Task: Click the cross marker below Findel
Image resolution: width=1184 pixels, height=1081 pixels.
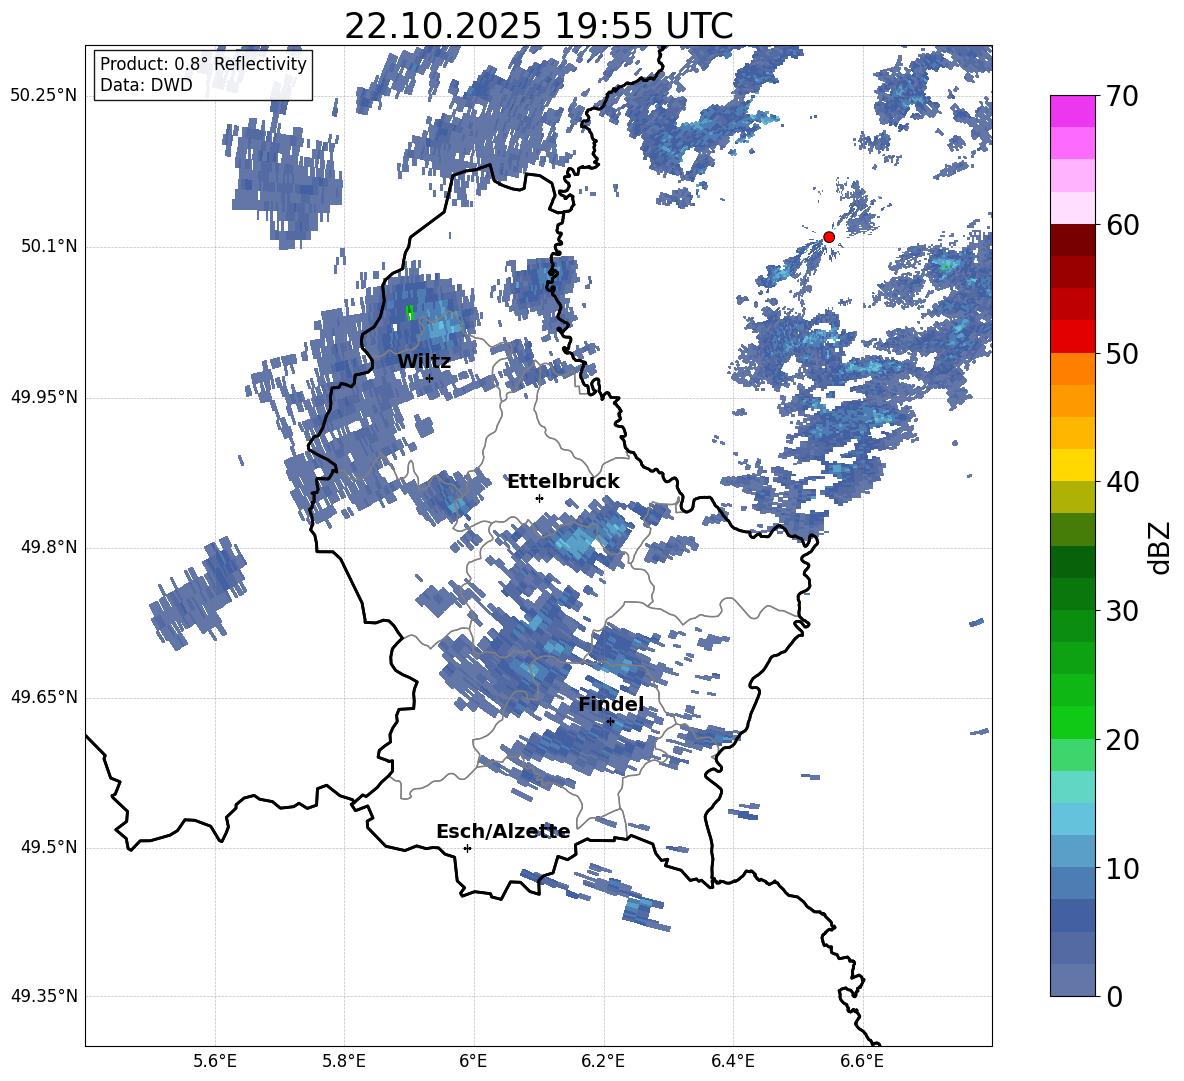Action: click(610, 722)
